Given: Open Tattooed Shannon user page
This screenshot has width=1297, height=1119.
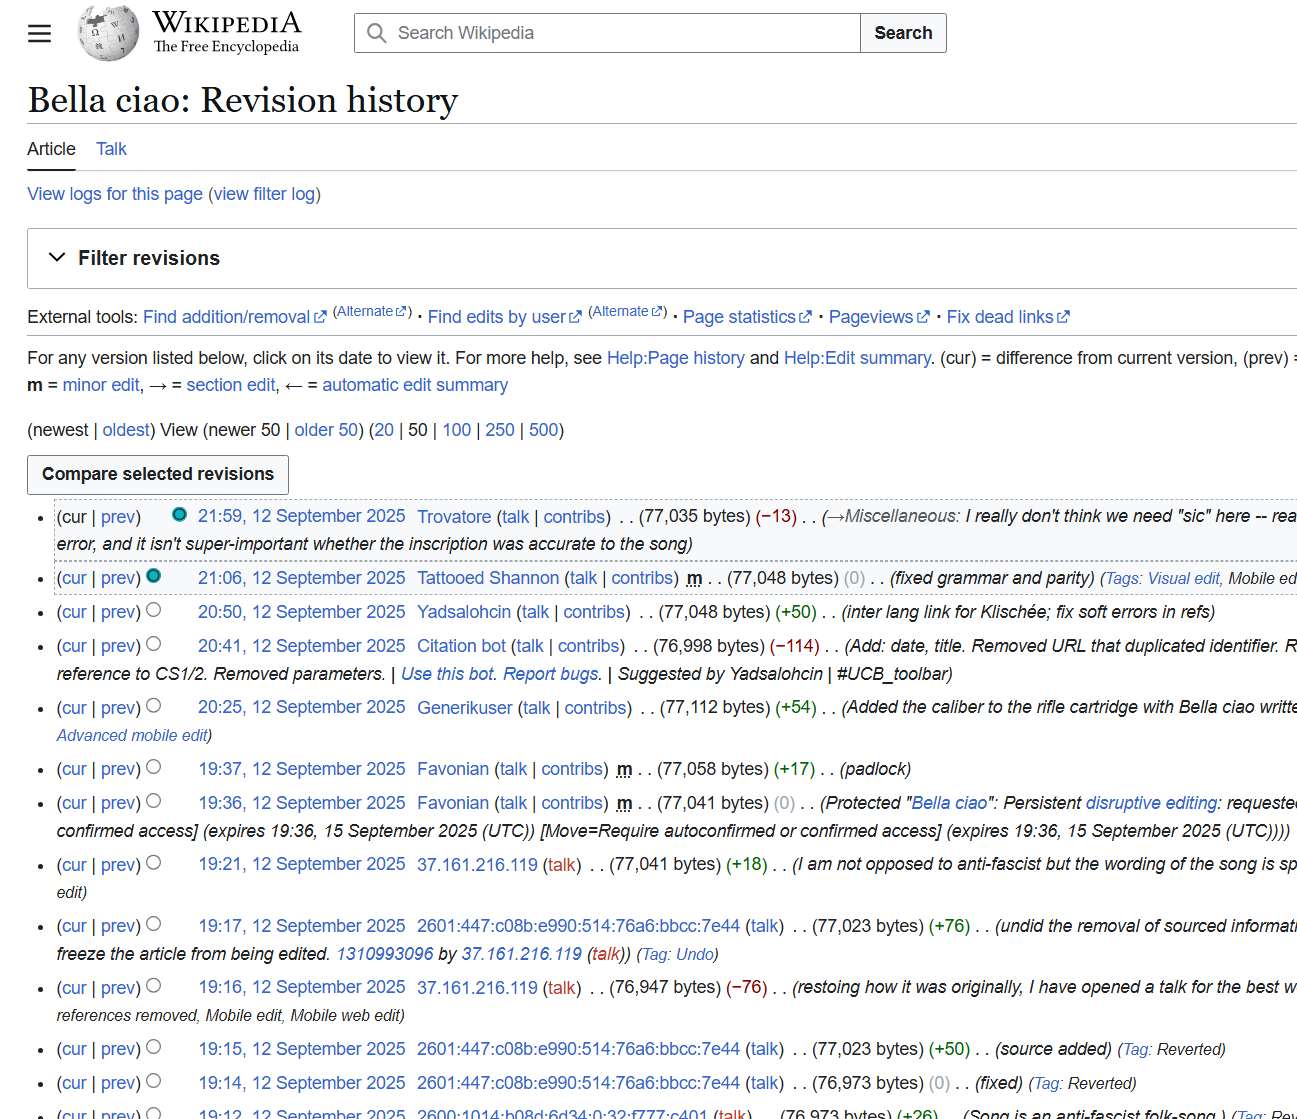Looking at the screenshot, I should tap(488, 578).
